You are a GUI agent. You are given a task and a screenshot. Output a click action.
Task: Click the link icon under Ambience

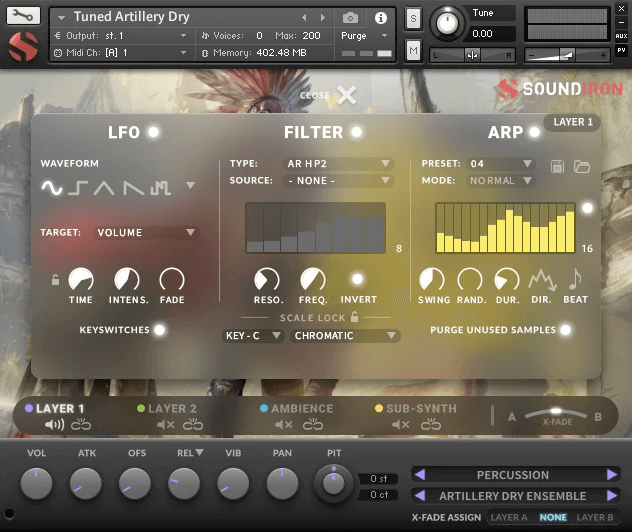tap(313, 424)
